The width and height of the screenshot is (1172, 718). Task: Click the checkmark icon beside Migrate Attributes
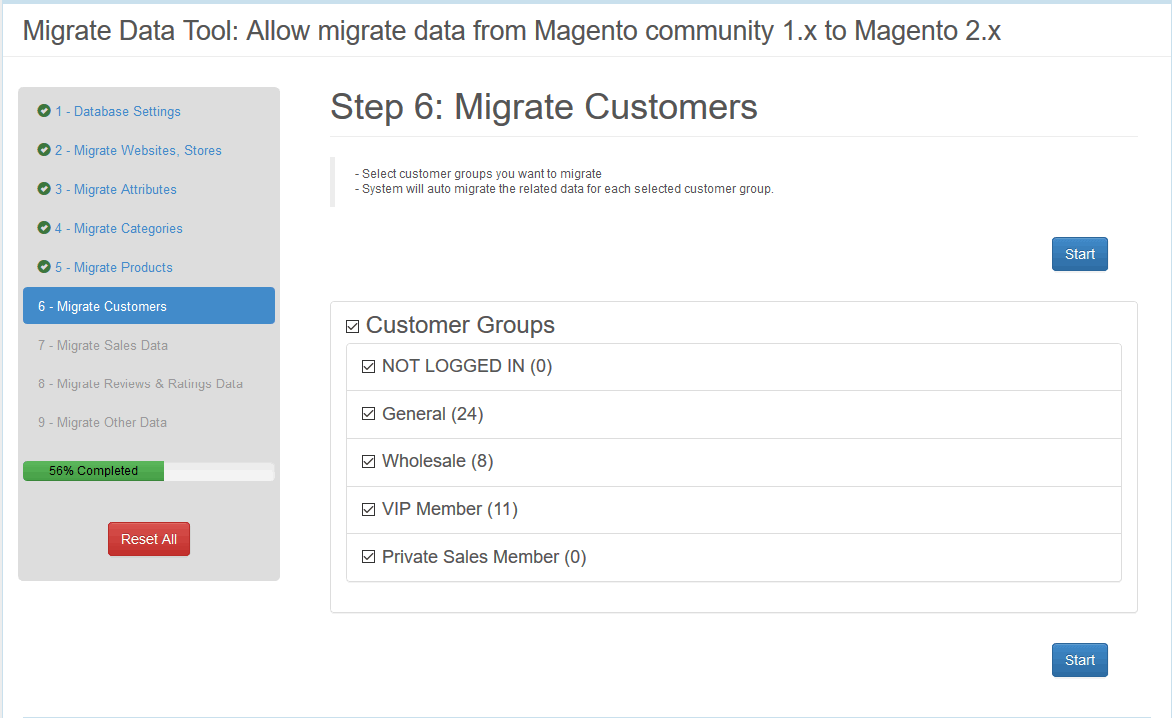(x=44, y=189)
